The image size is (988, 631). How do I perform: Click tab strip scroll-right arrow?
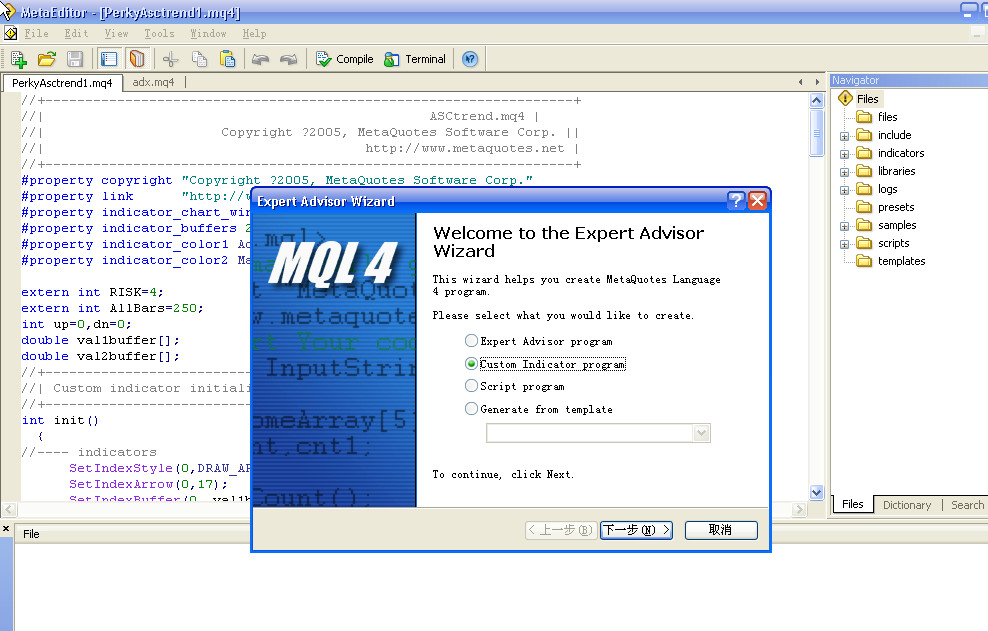817,82
